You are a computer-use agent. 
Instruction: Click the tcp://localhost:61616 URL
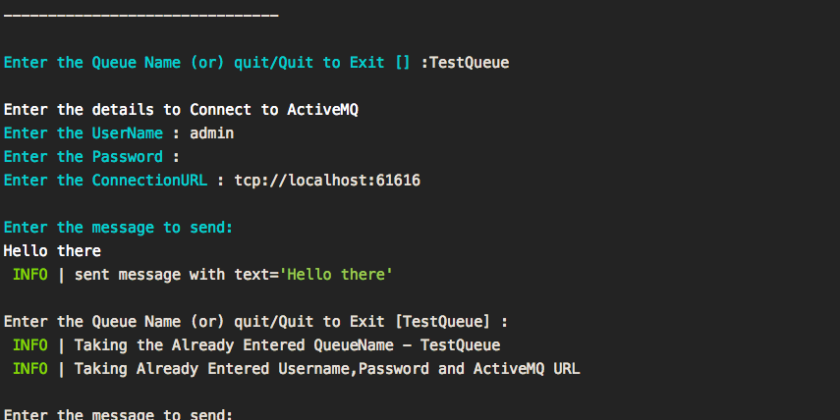pyautogui.click(x=327, y=181)
